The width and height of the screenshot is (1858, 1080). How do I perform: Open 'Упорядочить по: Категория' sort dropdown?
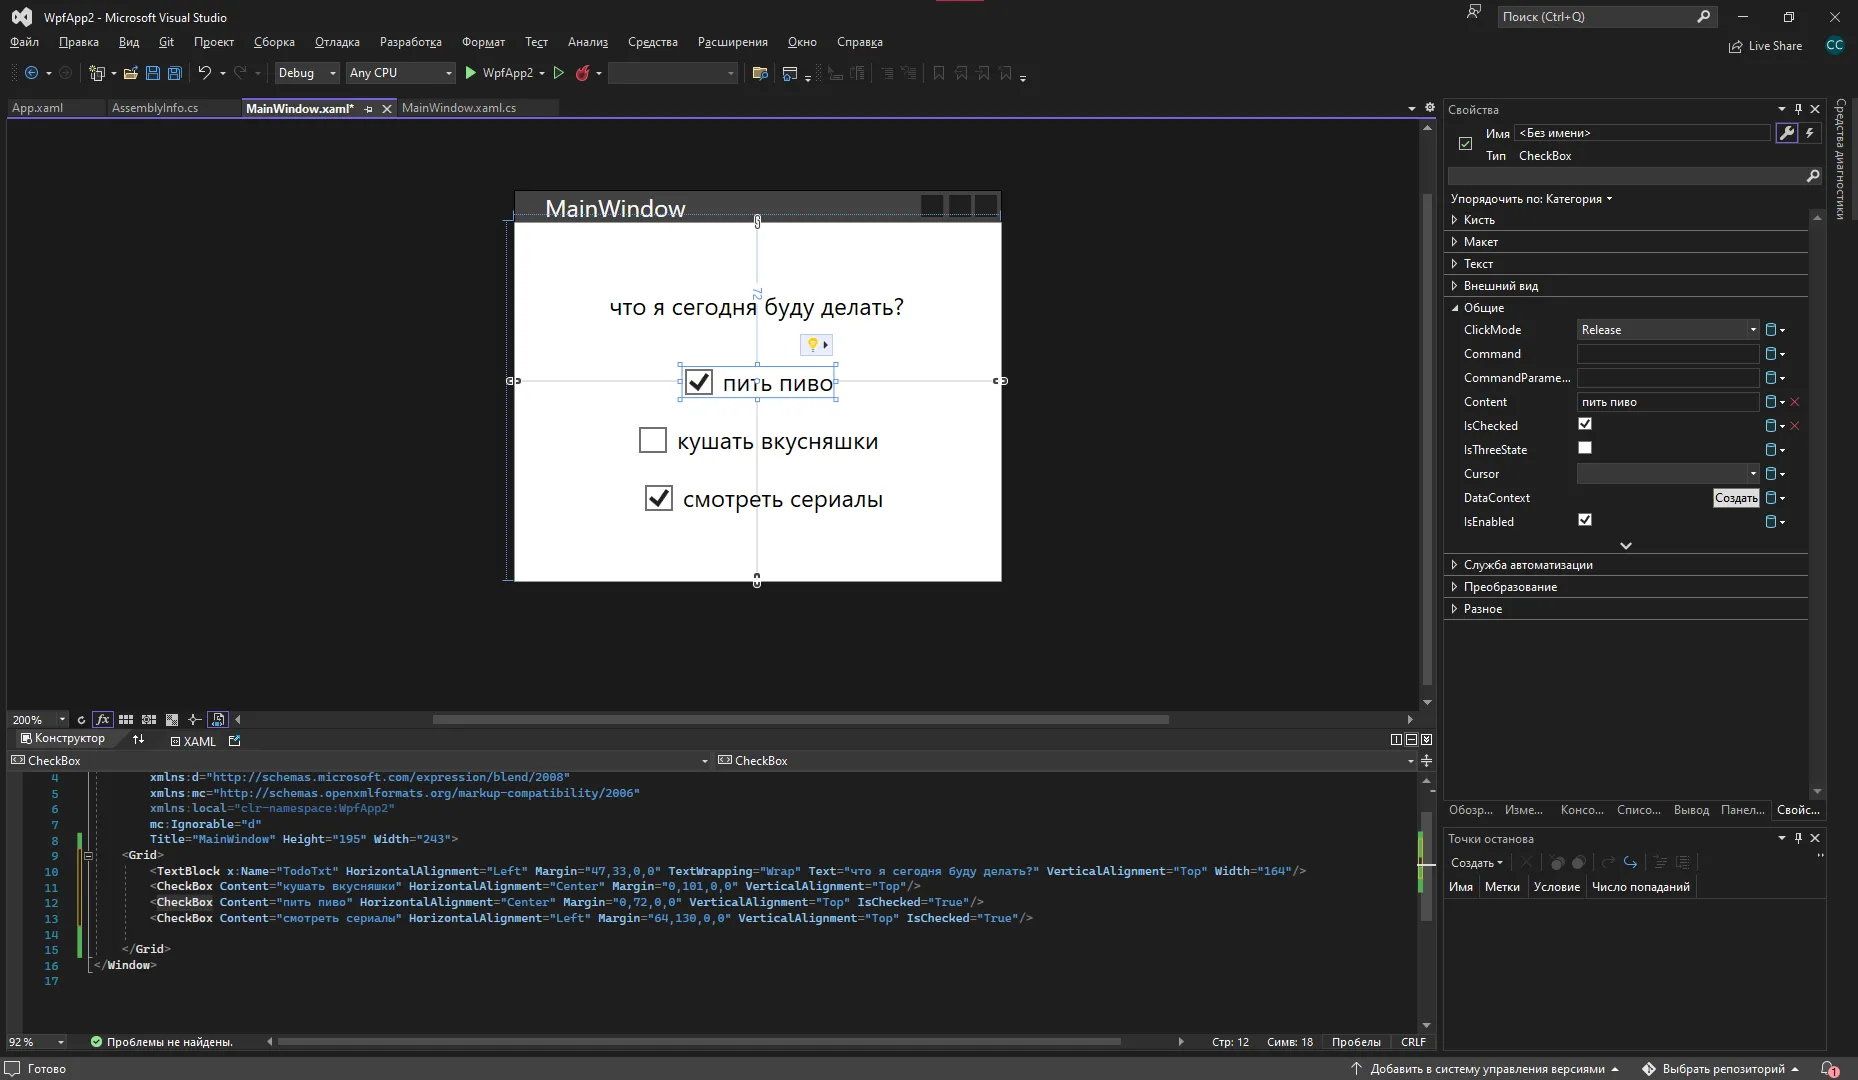coord(1531,199)
